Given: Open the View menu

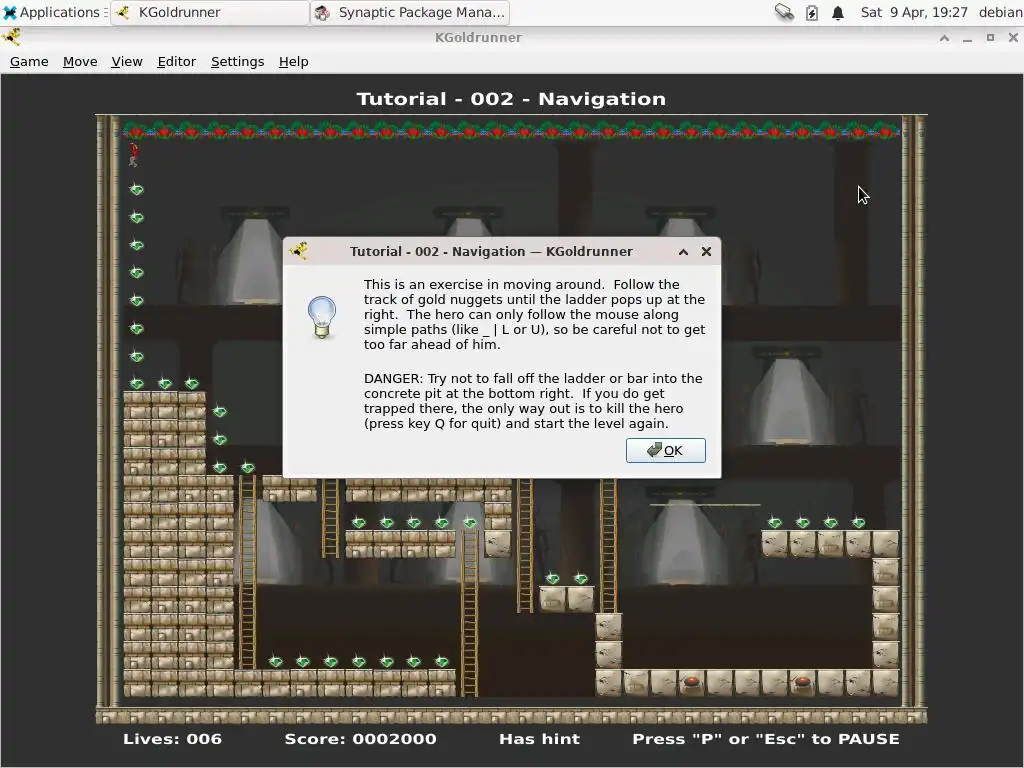Looking at the screenshot, I should (127, 61).
